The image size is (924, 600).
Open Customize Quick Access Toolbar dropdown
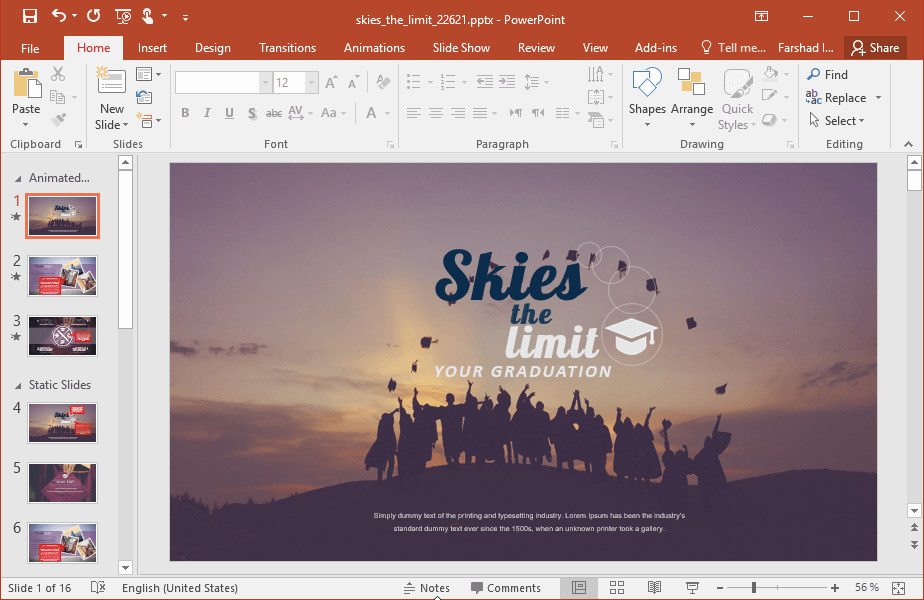[x=185, y=18]
